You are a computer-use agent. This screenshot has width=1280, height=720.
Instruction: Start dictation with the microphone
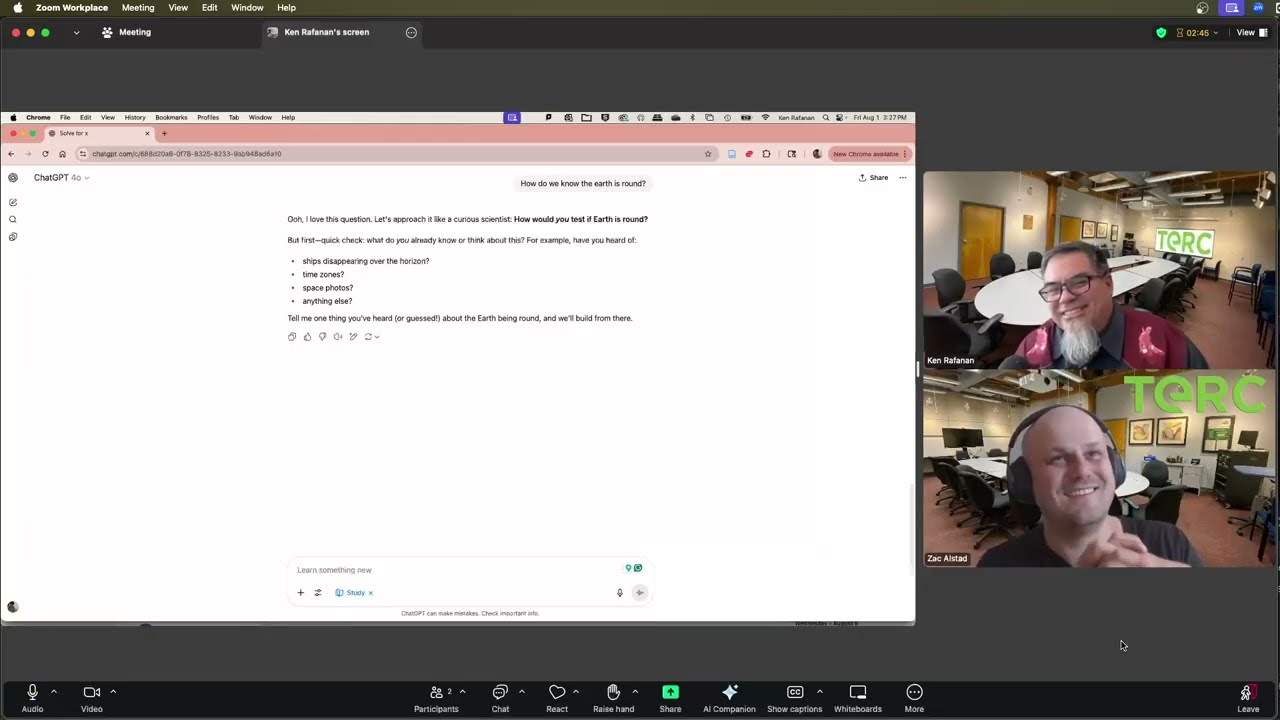tap(620, 593)
